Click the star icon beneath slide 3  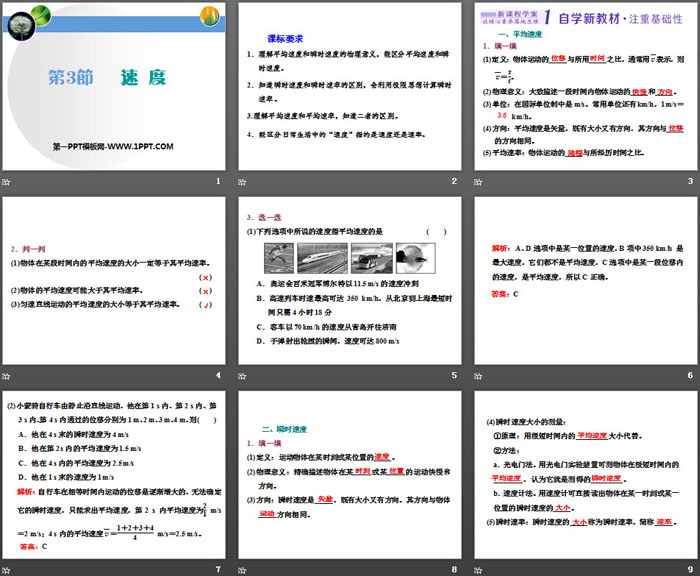point(478,181)
